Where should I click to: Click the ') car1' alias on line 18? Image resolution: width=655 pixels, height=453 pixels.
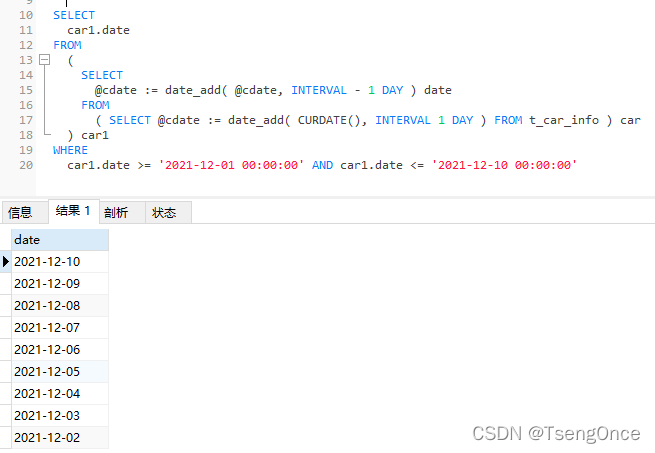(x=88, y=135)
